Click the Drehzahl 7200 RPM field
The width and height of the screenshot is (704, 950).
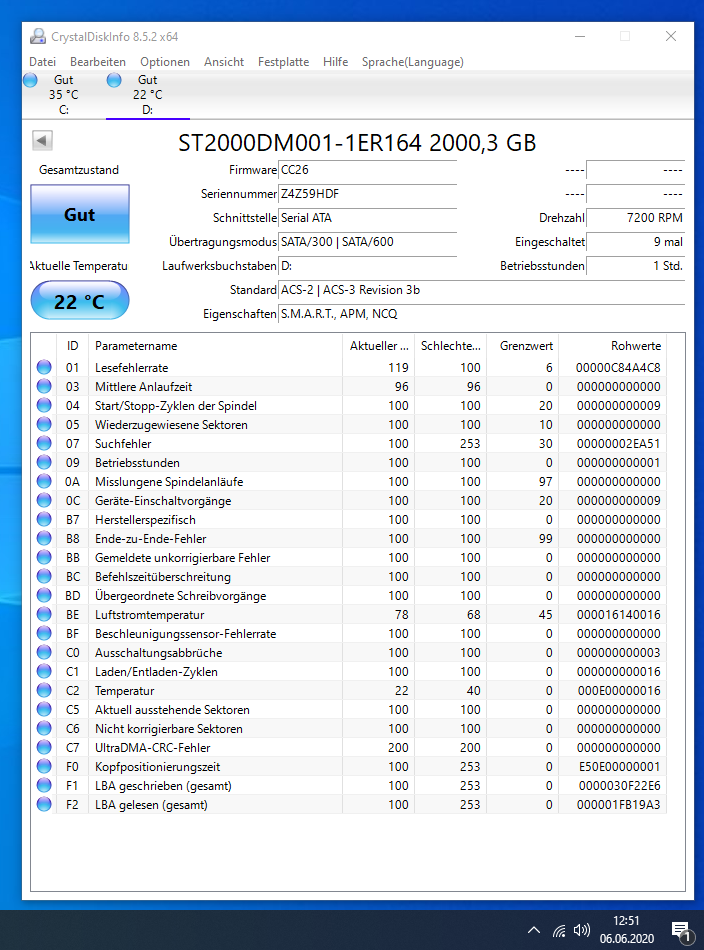636,218
